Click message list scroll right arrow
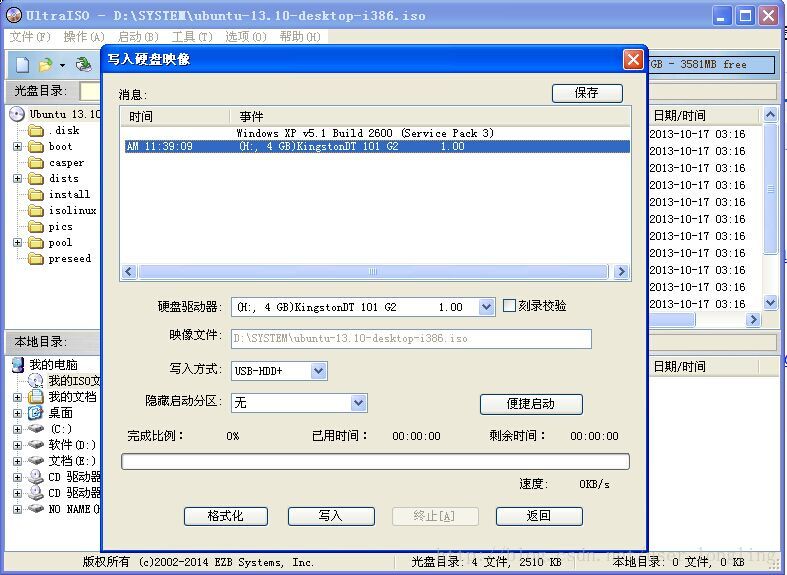787x575 pixels. coord(621,272)
